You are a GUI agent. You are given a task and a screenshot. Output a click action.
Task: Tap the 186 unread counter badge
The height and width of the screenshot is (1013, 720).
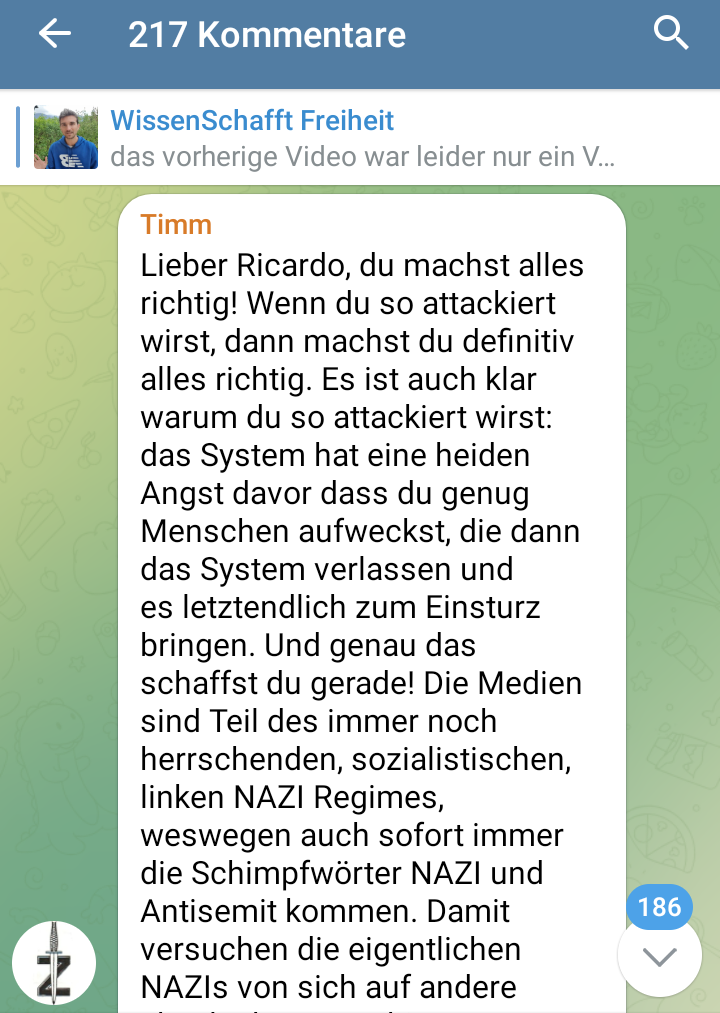pos(659,907)
